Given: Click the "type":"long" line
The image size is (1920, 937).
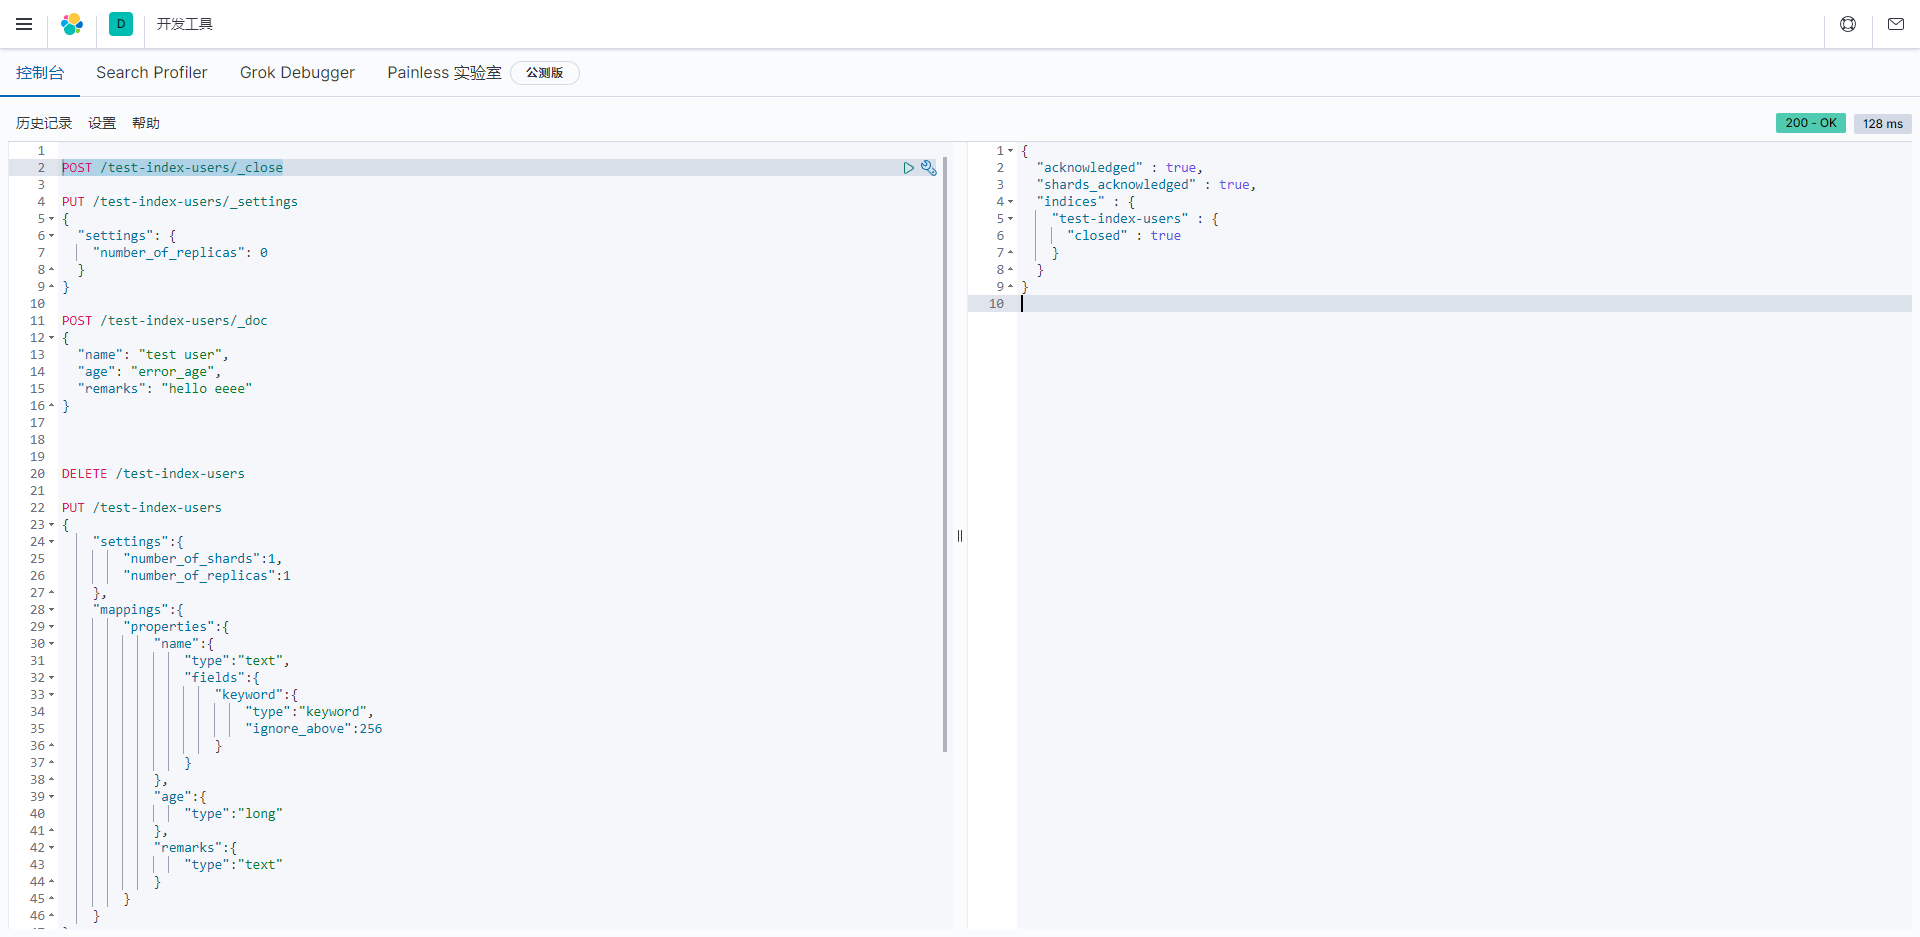Looking at the screenshot, I should [234, 814].
